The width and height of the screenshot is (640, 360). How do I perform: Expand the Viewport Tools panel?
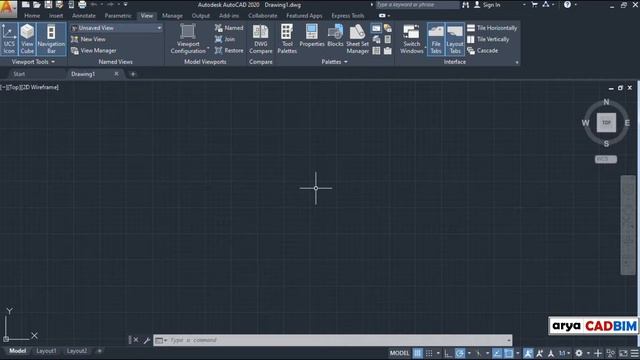[33, 62]
